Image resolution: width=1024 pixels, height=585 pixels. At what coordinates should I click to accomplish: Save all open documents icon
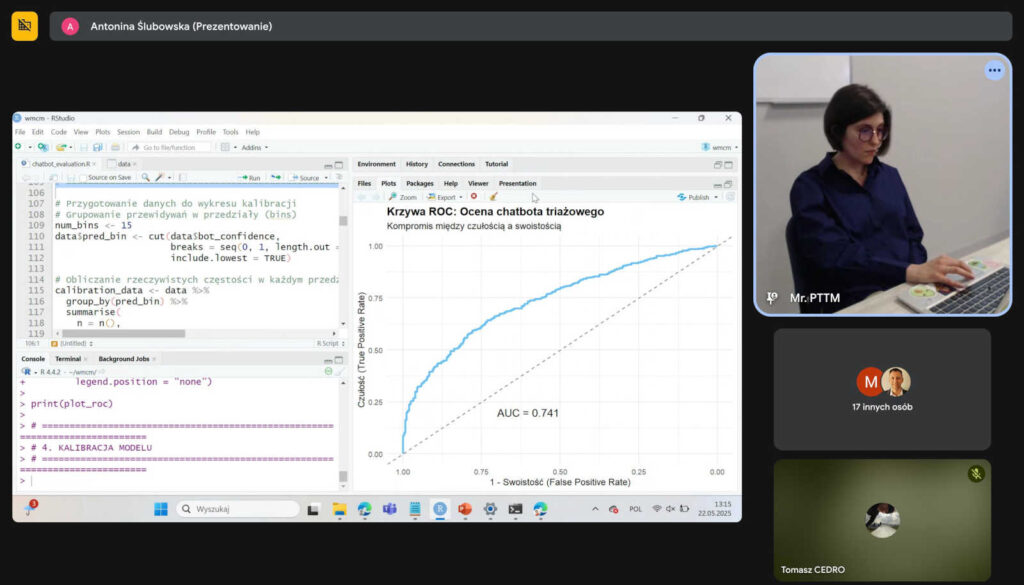pyautogui.click(x=98, y=148)
